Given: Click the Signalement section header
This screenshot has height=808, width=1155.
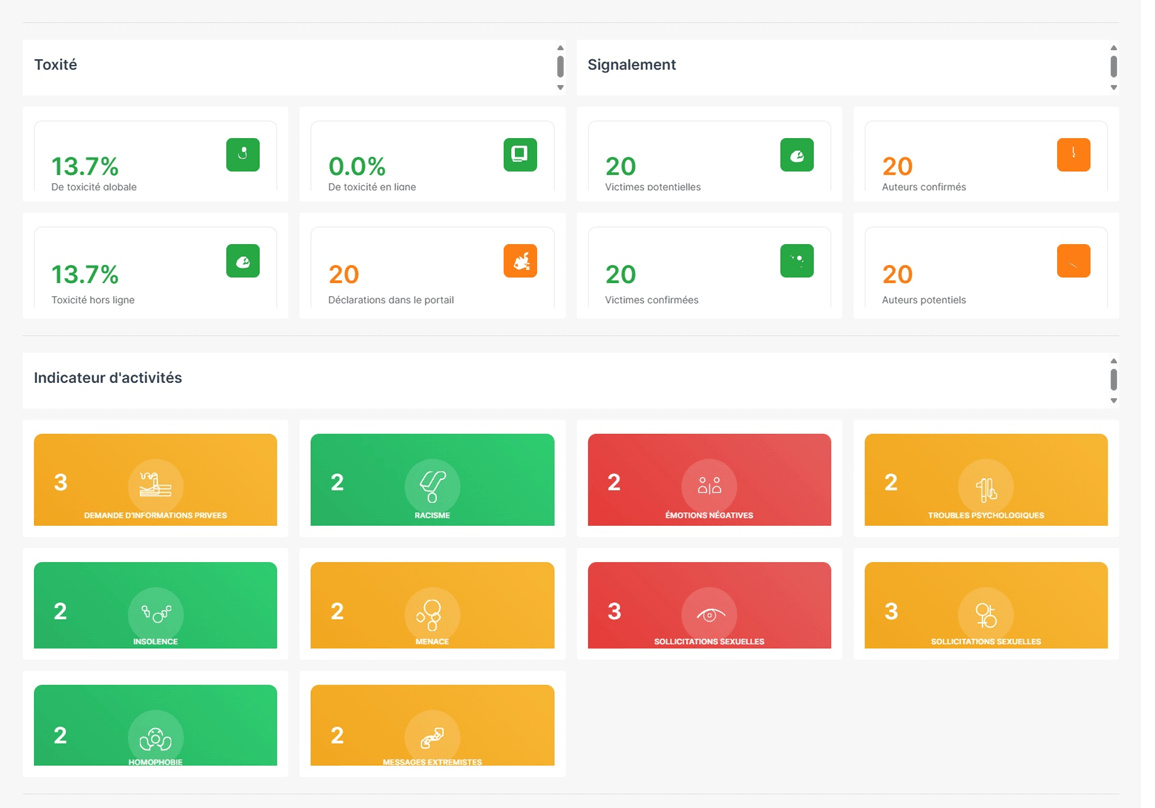Looking at the screenshot, I should 633,64.
